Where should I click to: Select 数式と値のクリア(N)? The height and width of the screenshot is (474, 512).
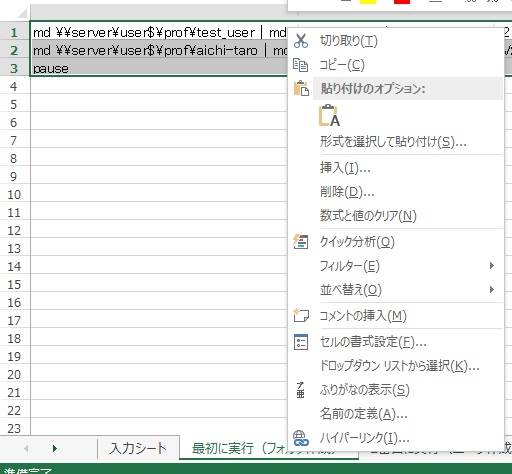[x=368, y=216]
